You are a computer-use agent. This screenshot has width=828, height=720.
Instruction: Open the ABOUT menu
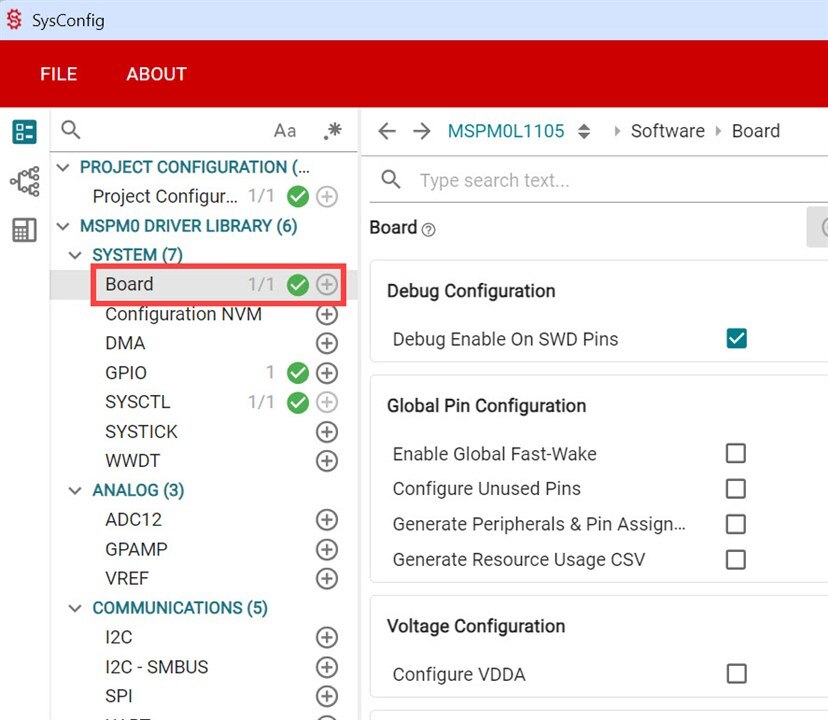pyautogui.click(x=156, y=74)
